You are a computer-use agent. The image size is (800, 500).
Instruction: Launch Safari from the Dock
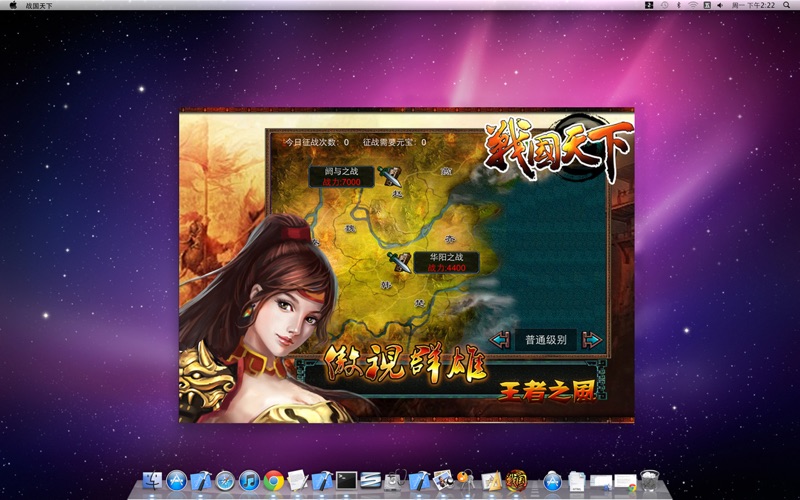(225, 481)
